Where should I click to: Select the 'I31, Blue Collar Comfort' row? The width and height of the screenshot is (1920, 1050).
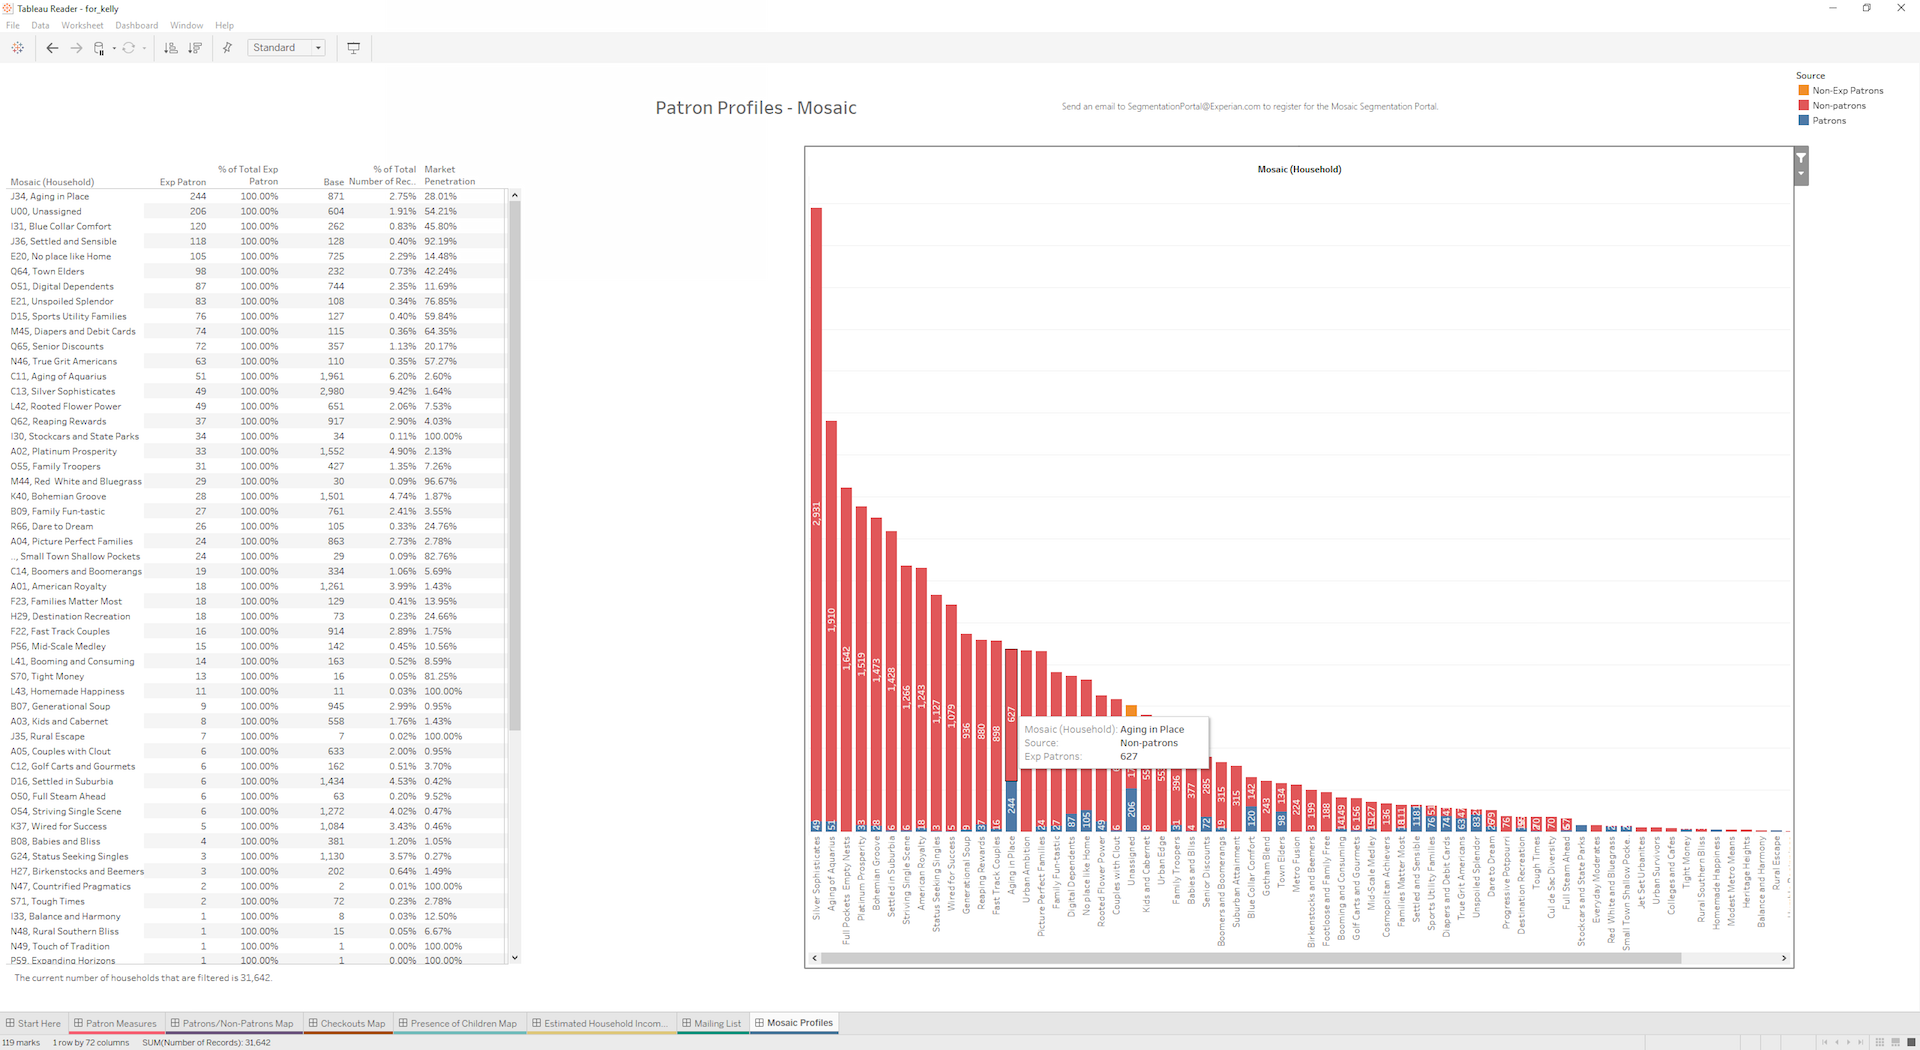click(x=257, y=226)
